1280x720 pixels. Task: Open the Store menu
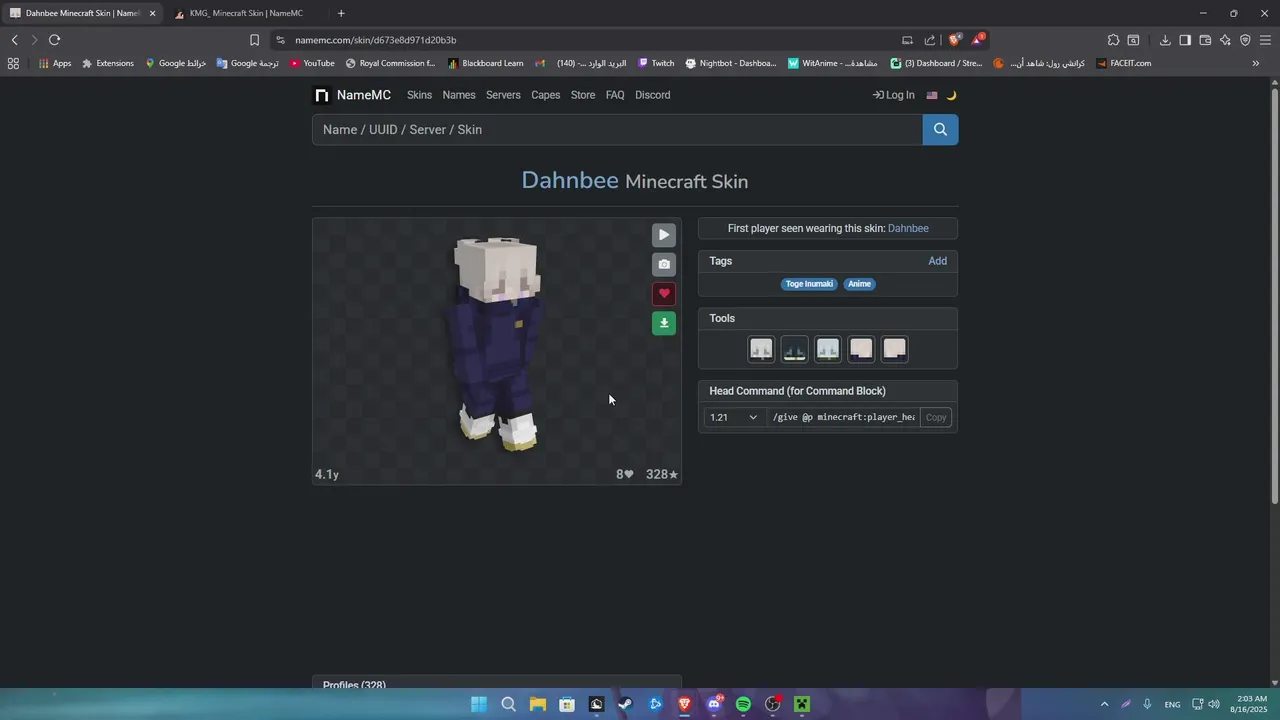tap(583, 95)
